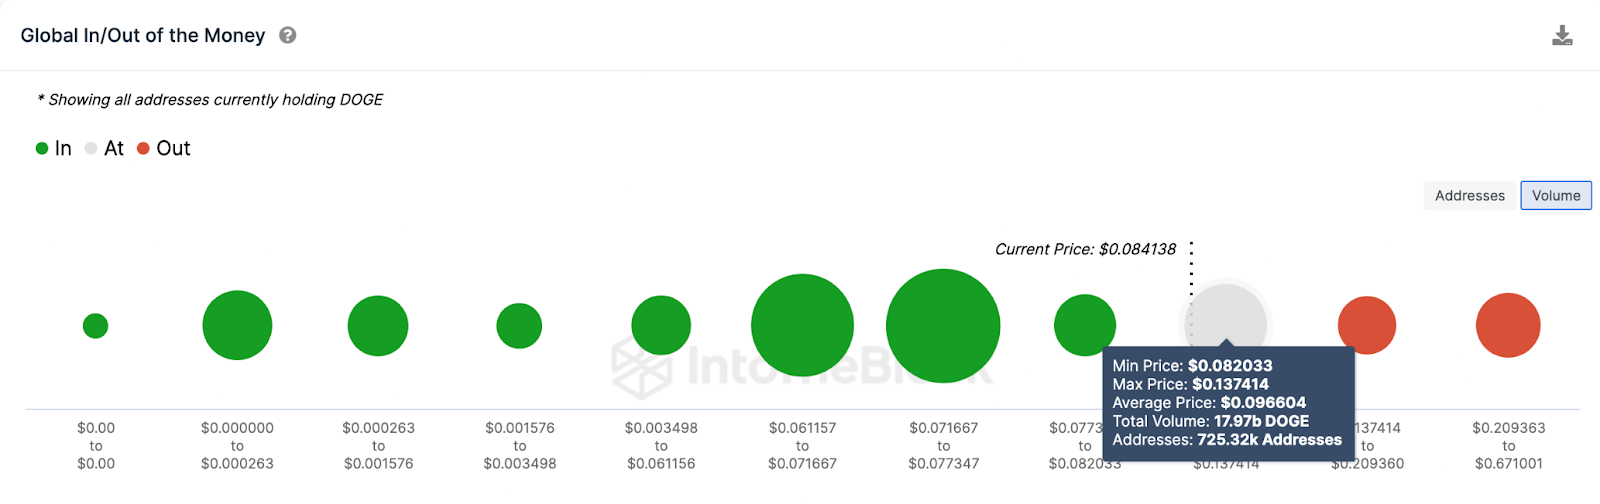Click the download chart icon

point(1562,36)
